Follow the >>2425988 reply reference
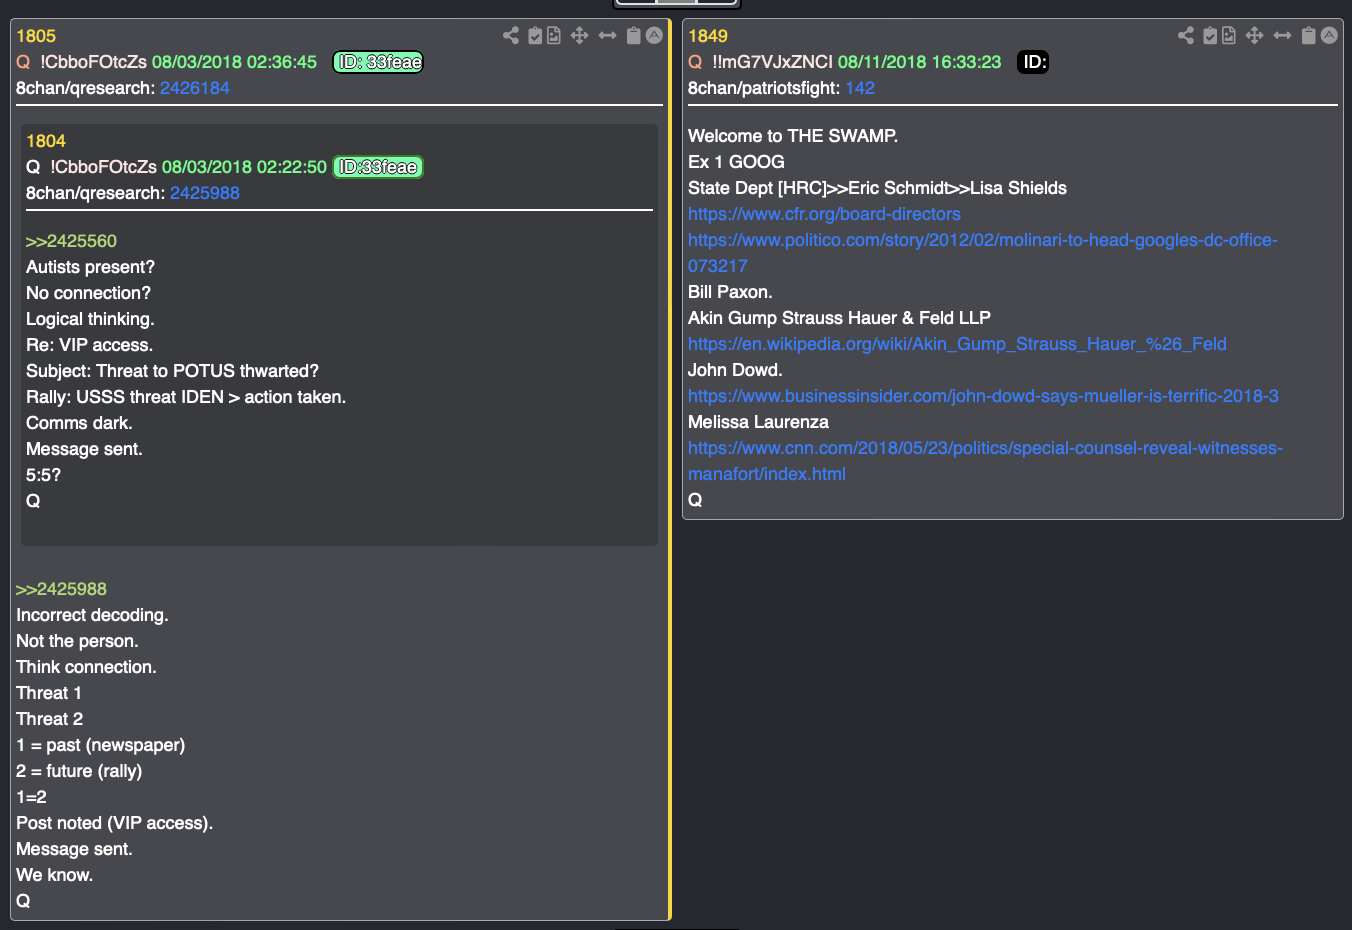The width and height of the screenshot is (1352, 930). click(61, 589)
